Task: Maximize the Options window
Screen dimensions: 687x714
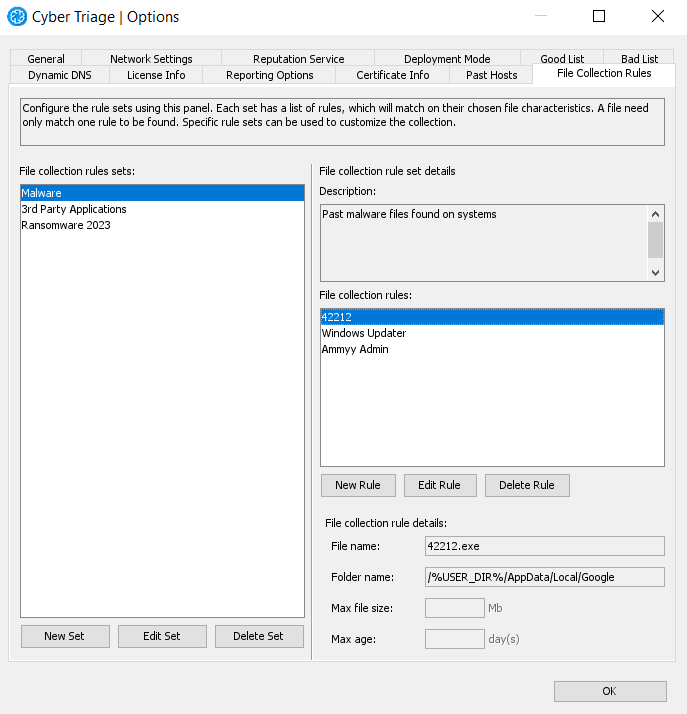Action: point(599,16)
